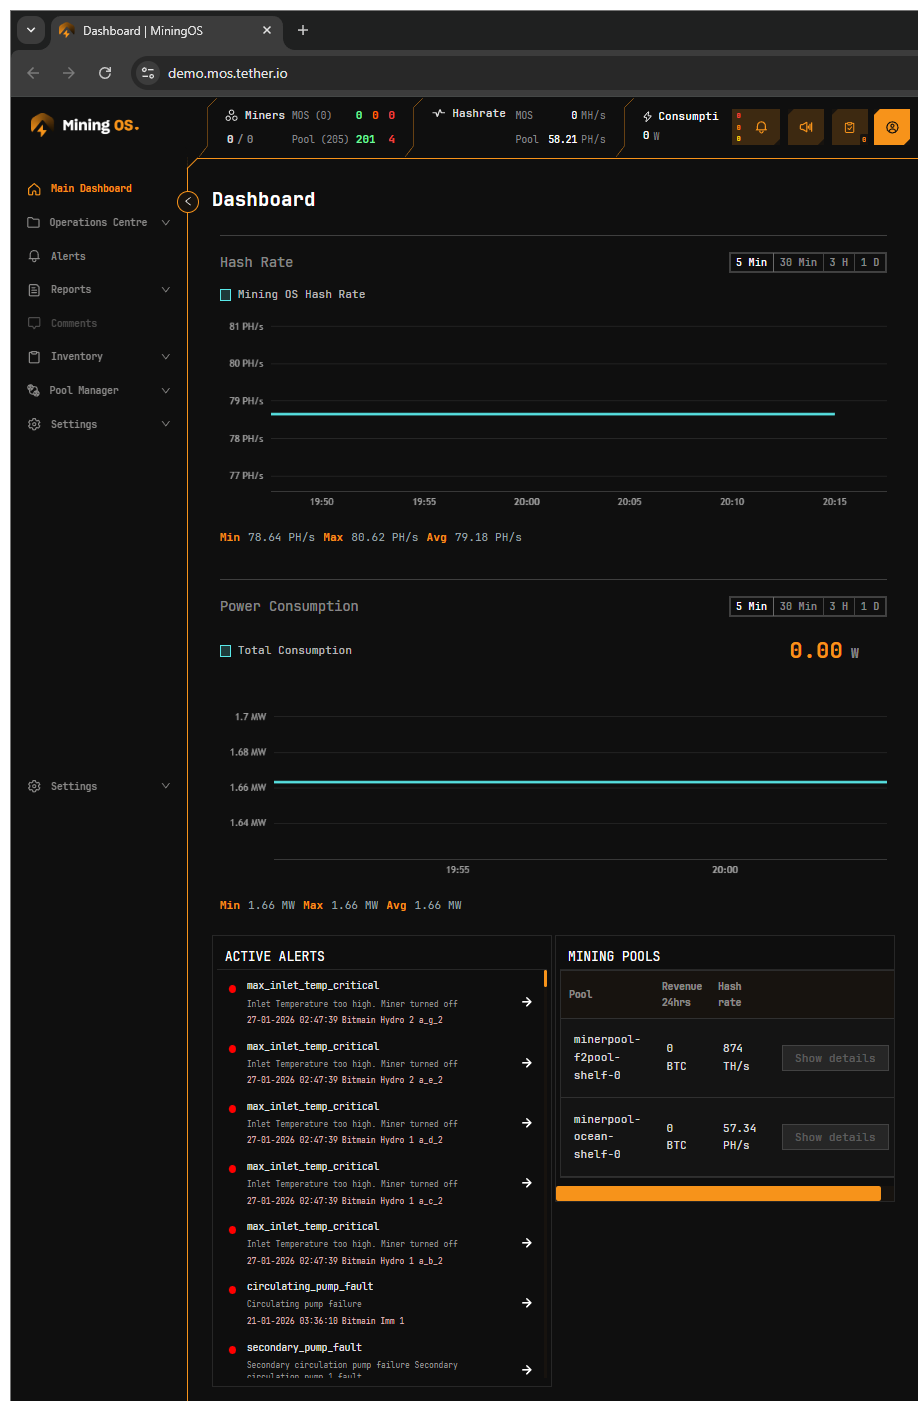This screenshot has height=1401, width=918.
Task: Open arrow for Bitmain Hydro 2 a_g_2 alert
Action: [527, 1002]
